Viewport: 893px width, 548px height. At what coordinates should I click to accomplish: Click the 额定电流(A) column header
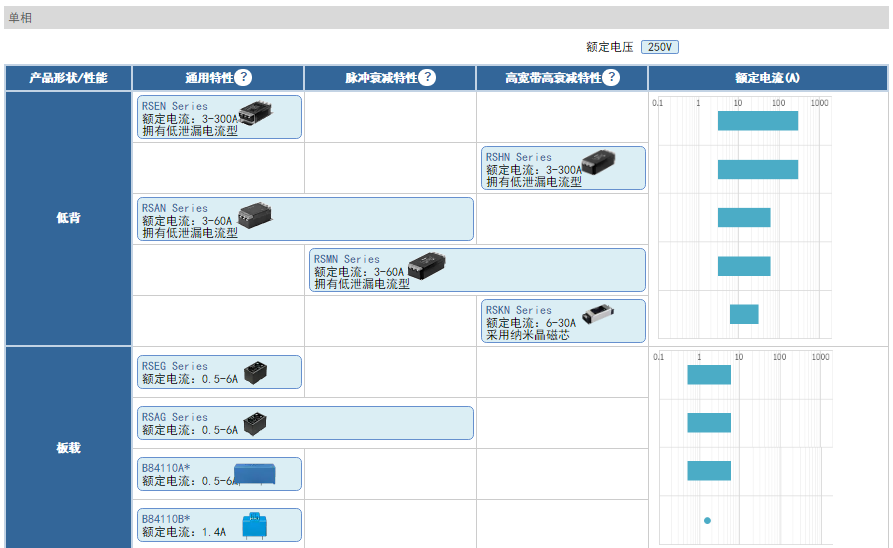(767, 78)
